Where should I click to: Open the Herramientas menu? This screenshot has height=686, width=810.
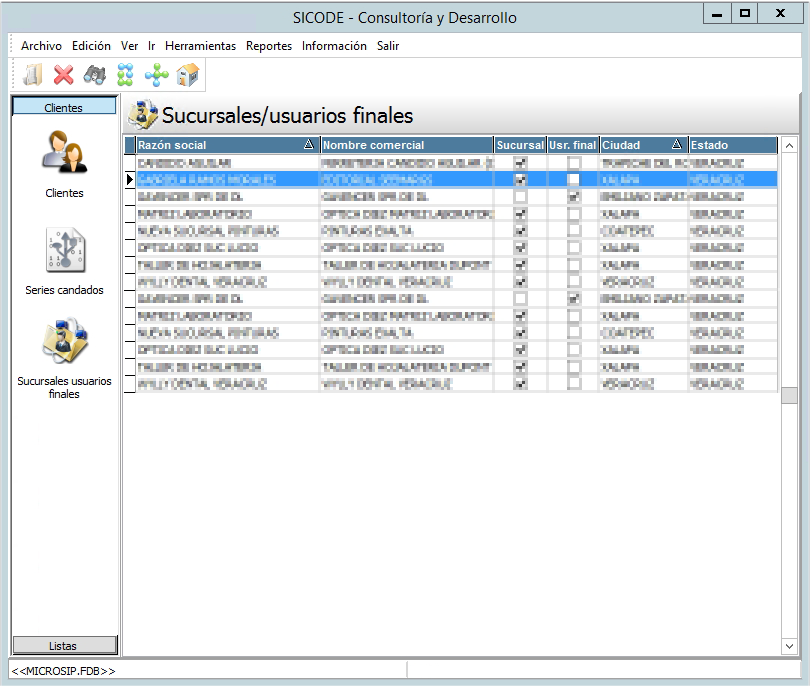(x=200, y=46)
